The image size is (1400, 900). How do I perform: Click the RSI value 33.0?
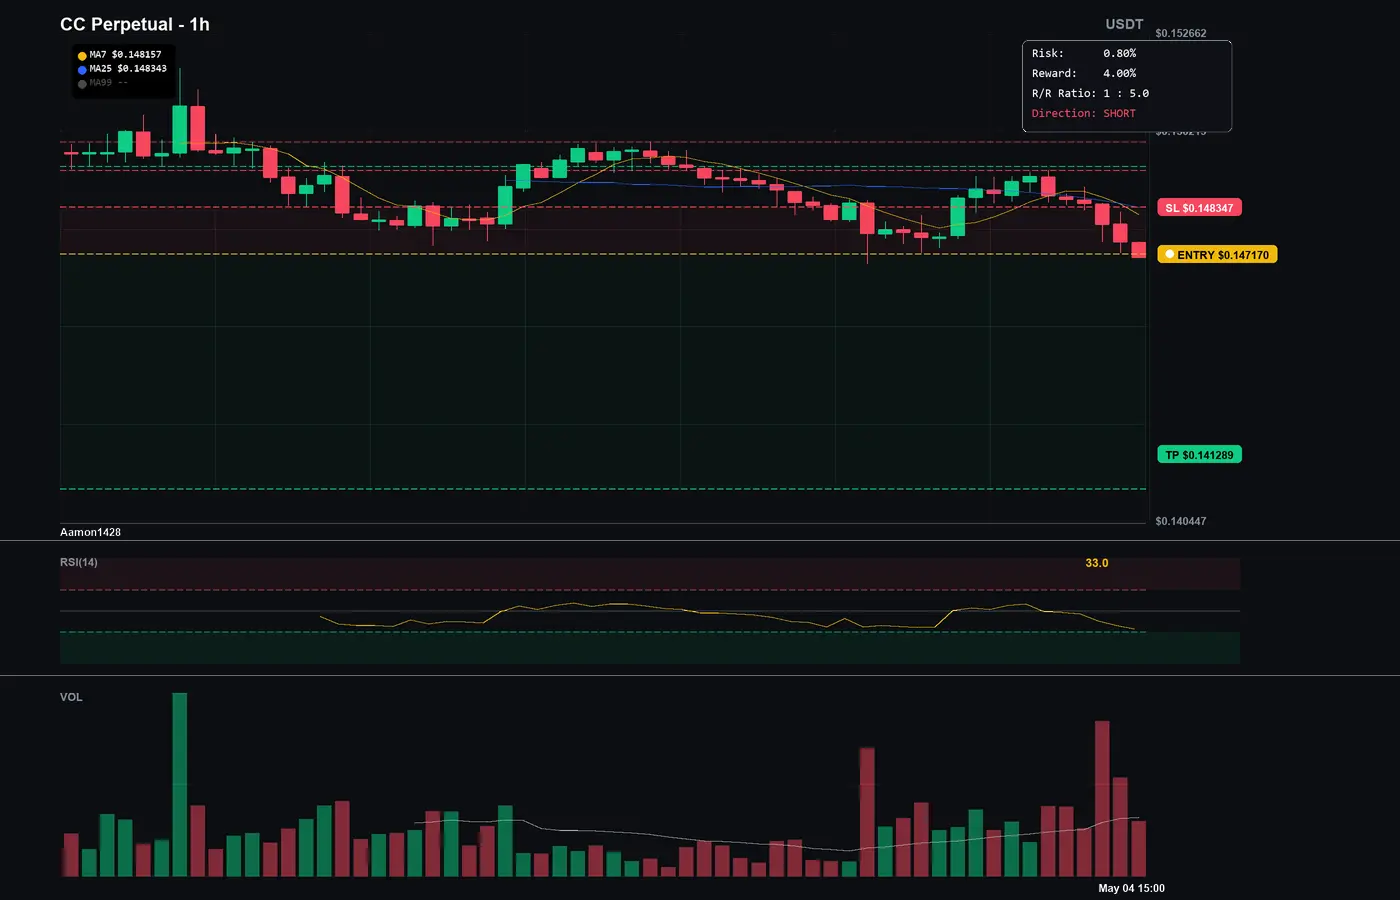(x=1097, y=563)
